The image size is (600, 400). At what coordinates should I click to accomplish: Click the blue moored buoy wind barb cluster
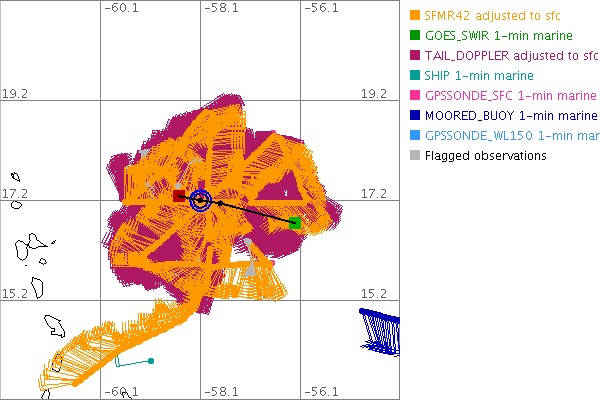click(x=381, y=331)
